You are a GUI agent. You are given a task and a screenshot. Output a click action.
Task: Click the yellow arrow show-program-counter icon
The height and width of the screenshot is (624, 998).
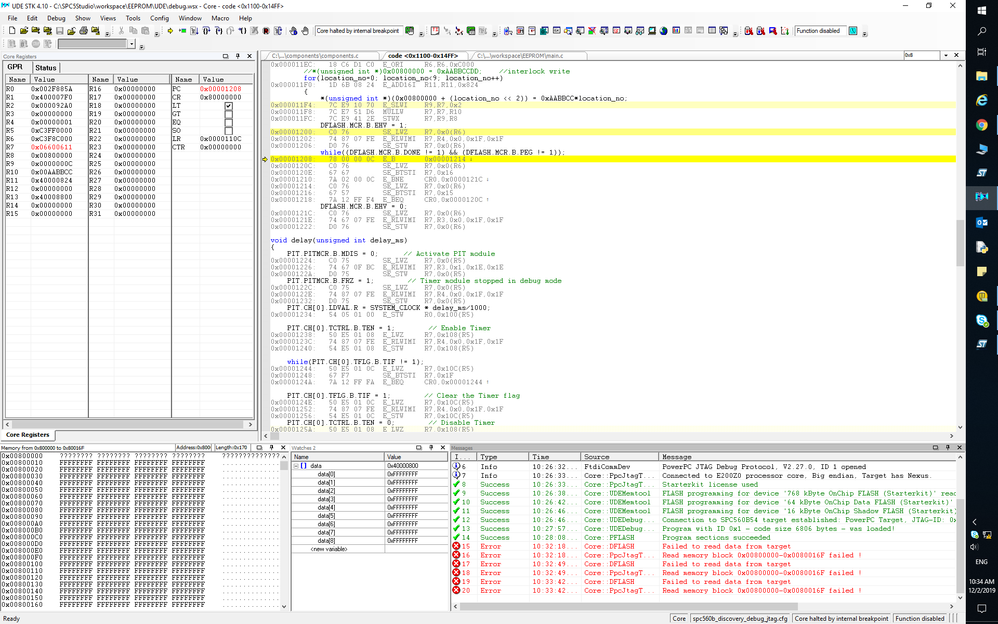(x=170, y=31)
